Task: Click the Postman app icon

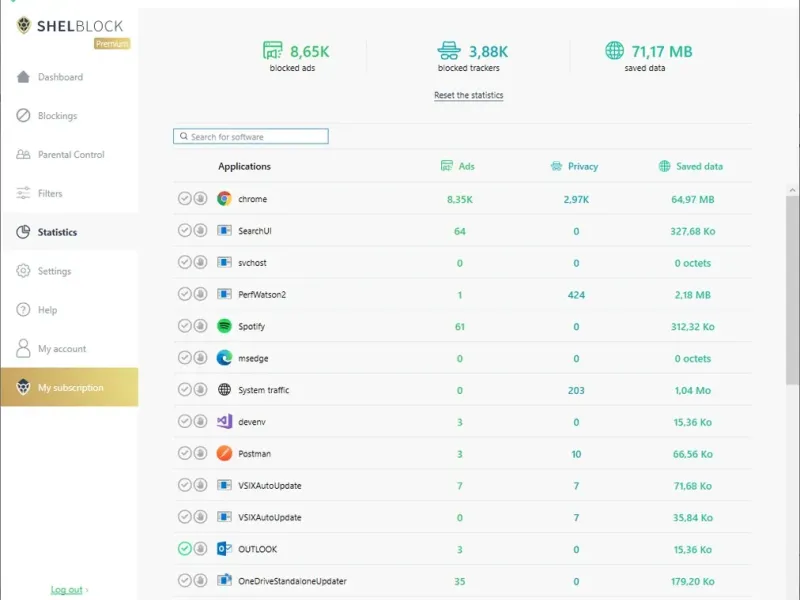Action: 225,453
